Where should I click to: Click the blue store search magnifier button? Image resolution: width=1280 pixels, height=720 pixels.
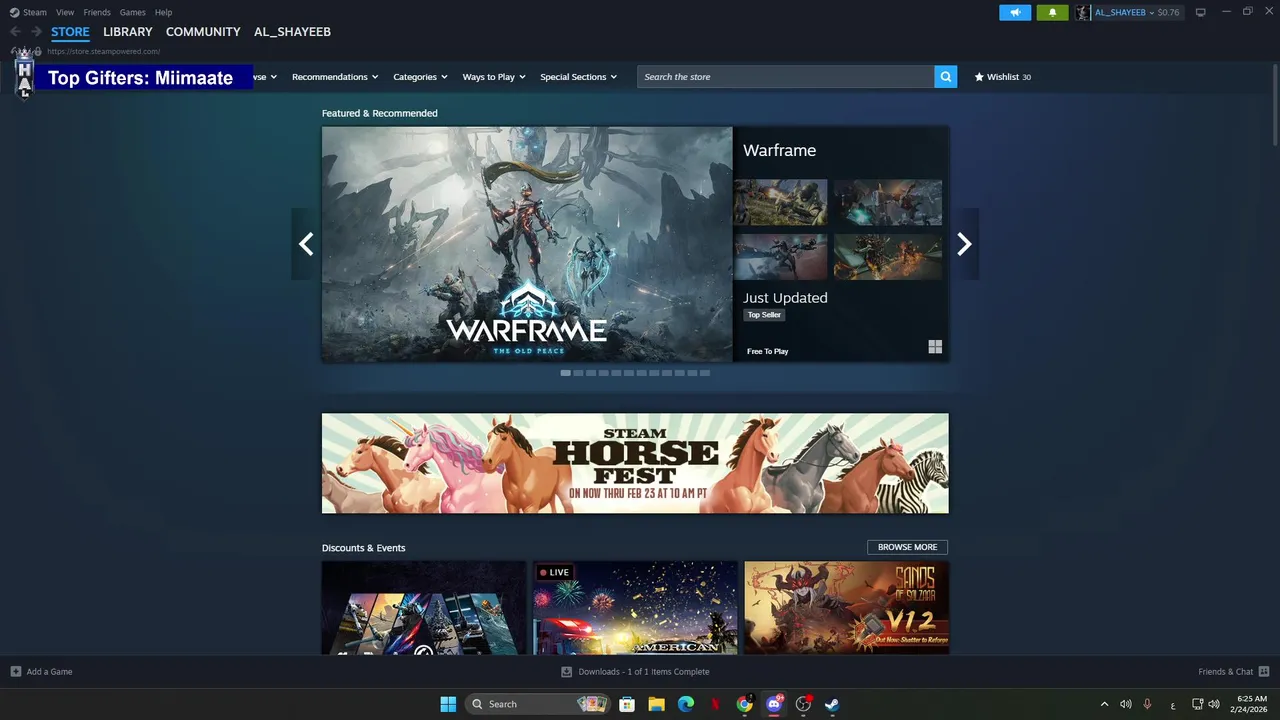click(x=946, y=77)
